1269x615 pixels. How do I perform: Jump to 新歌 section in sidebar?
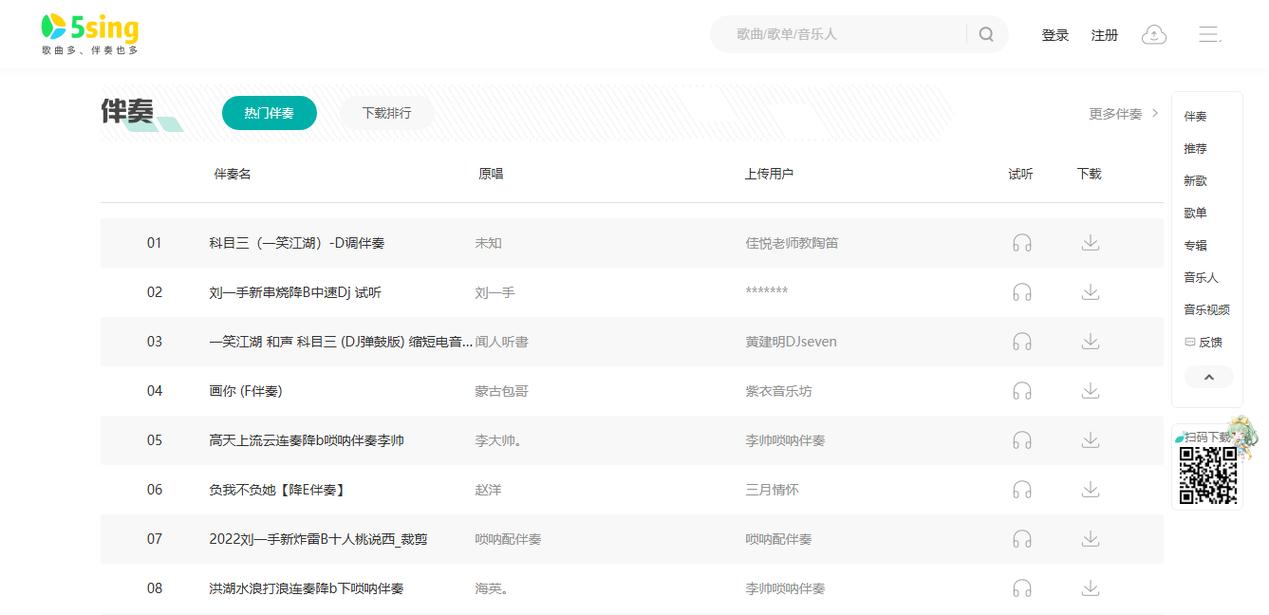(x=1195, y=181)
